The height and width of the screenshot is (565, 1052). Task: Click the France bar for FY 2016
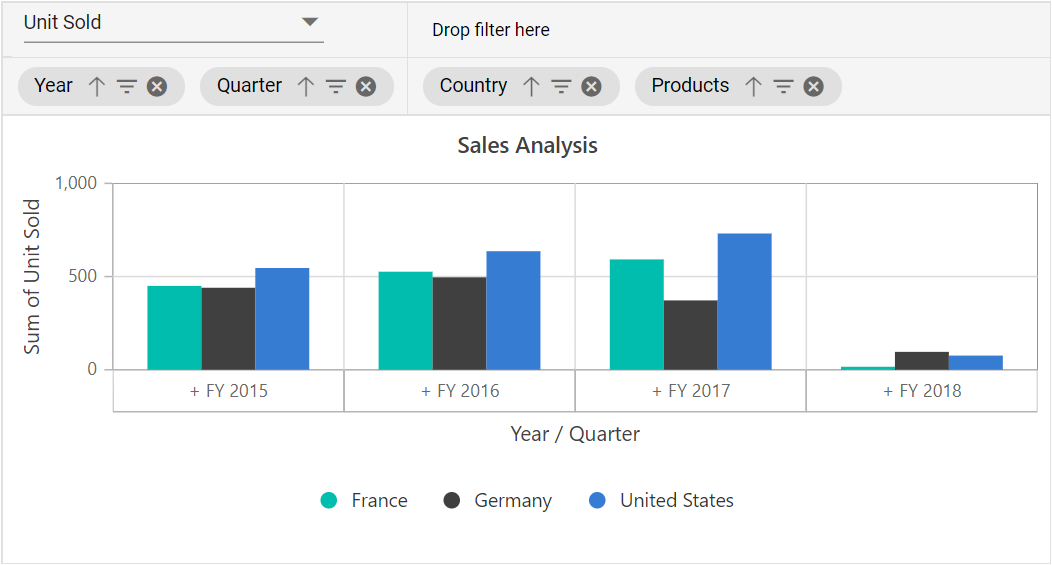[x=405, y=321]
